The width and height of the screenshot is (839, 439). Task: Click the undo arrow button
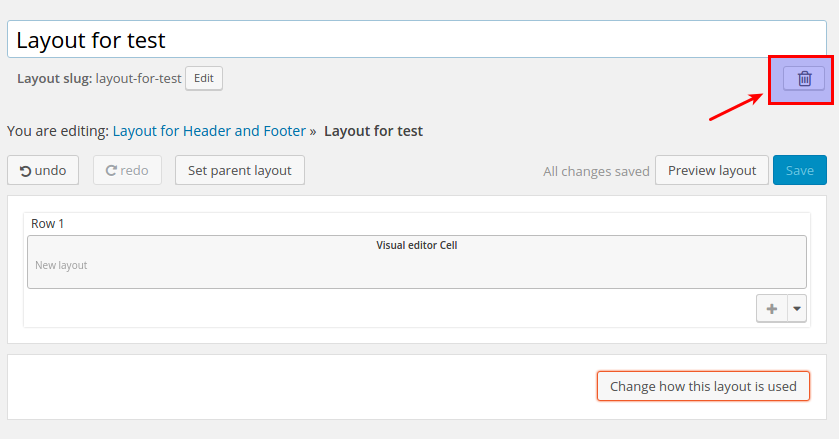[x=43, y=170]
